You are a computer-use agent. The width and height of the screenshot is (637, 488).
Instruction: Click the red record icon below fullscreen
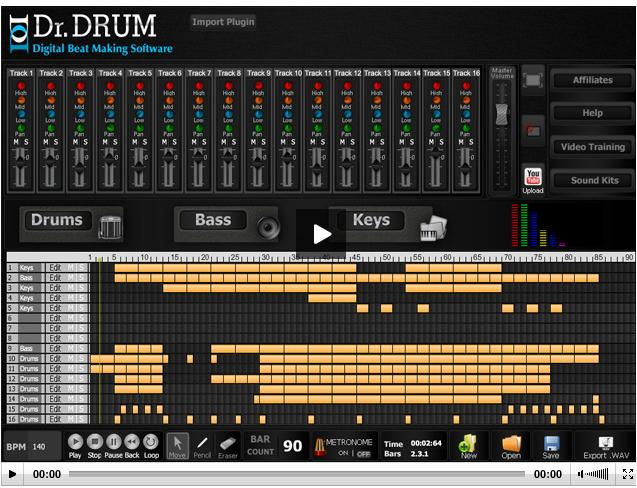(x=533, y=130)
